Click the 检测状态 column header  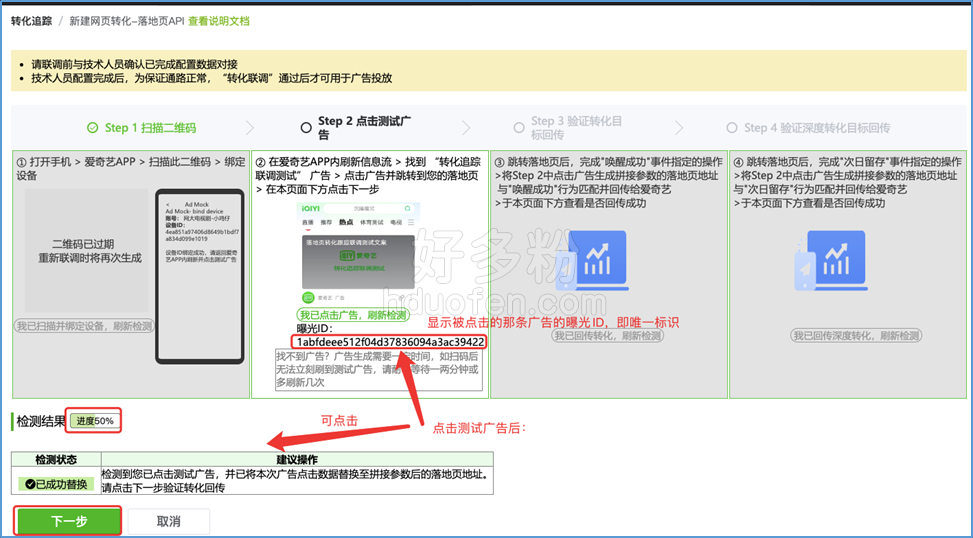click(x=56, y=460)
